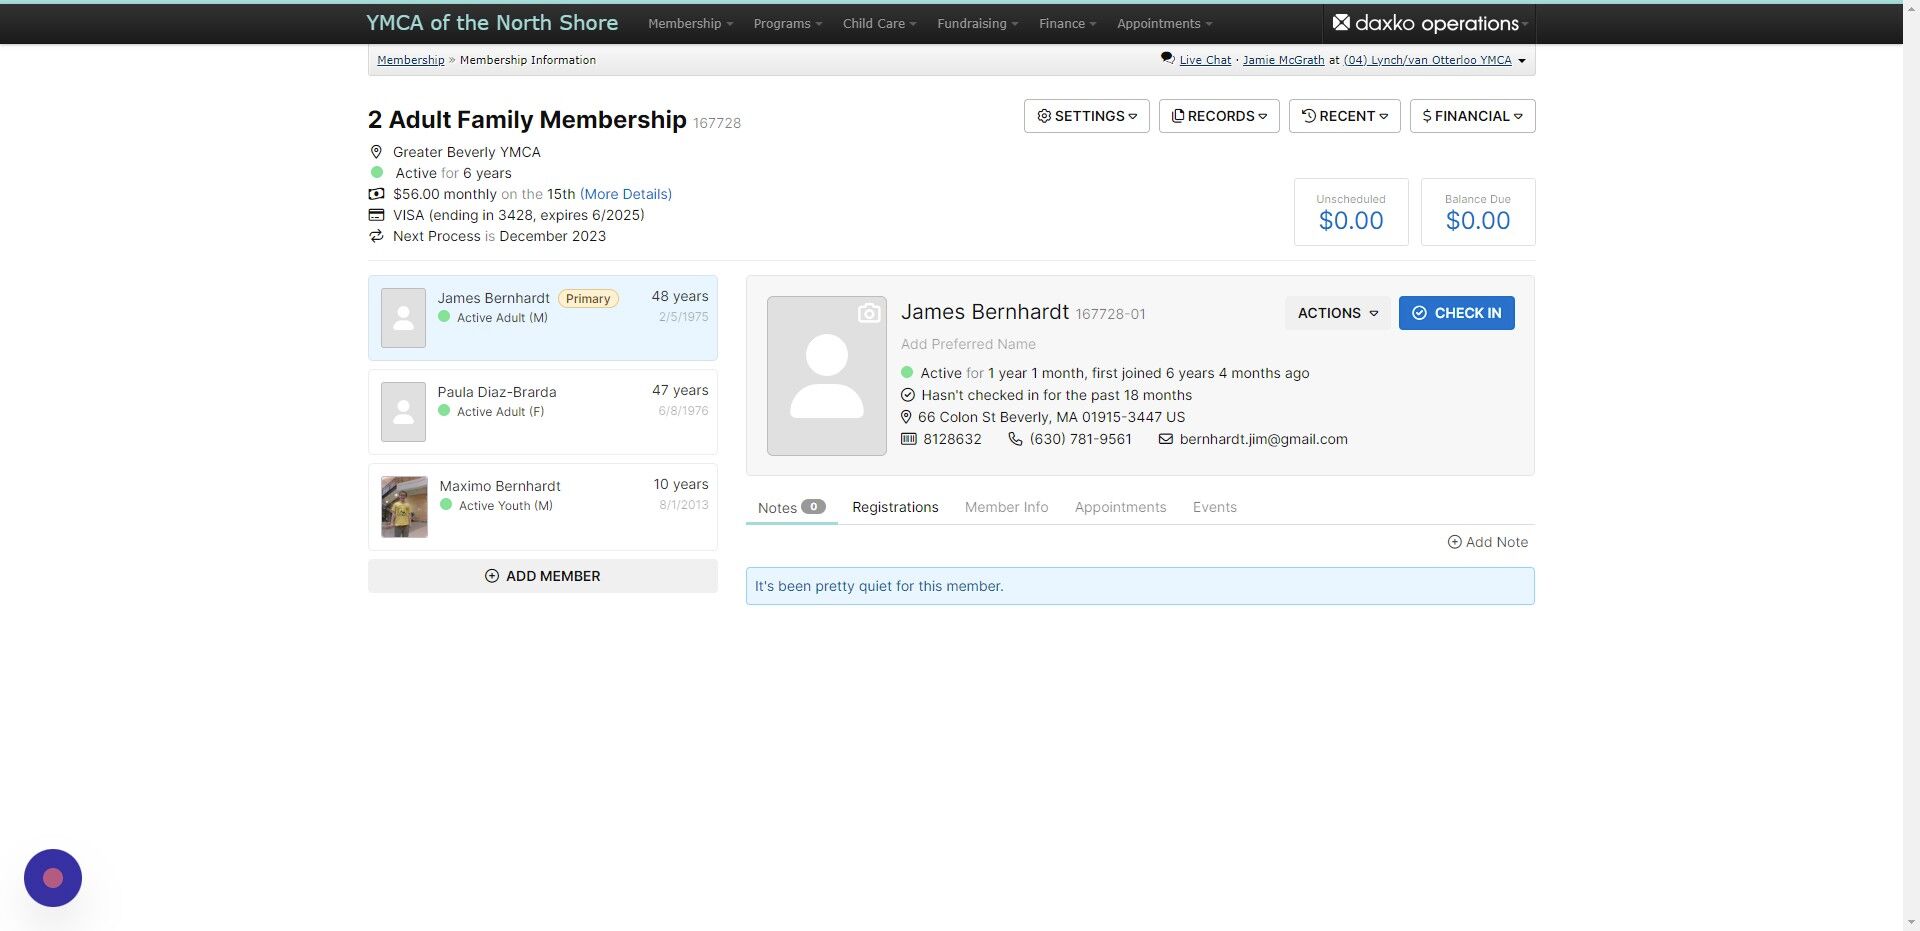
Task: Expand the SETTINGS dropdown
Action: coord(1086,116)
